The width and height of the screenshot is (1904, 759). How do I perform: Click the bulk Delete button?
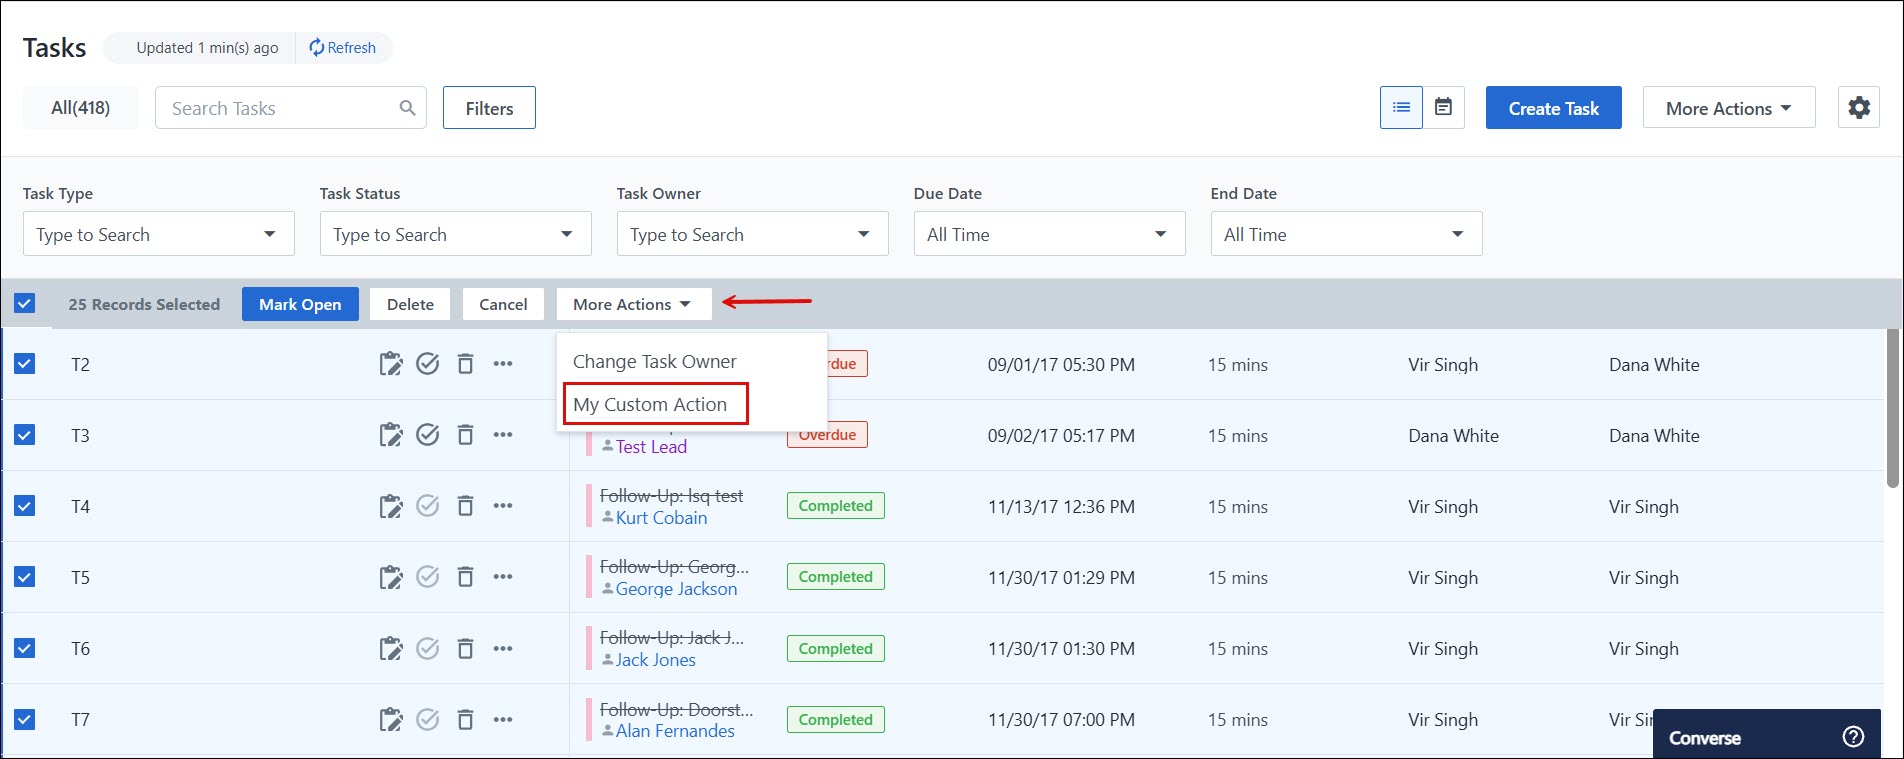click(x=410, y=304)
